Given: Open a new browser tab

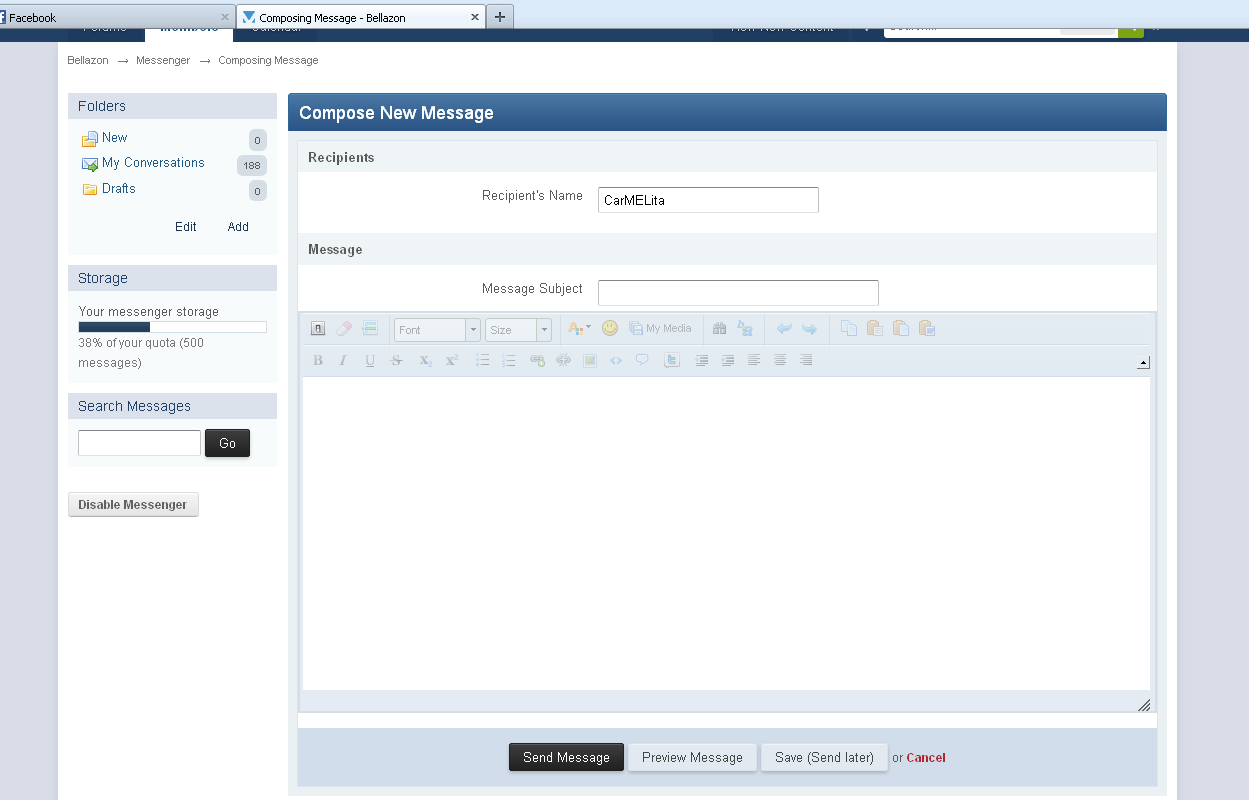Looking at the screenshot, I should 500,17.
